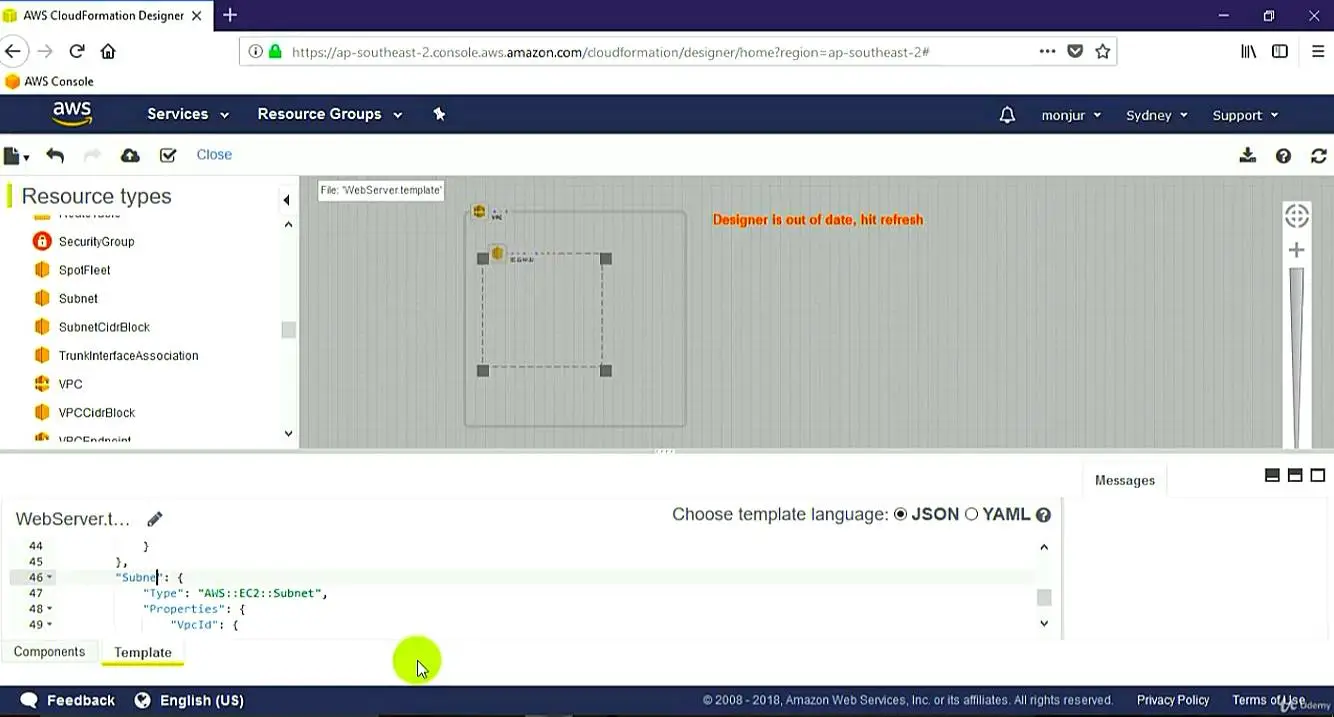The width and height of the screenshot is (1334, 717).
Task: Validate the template with the checkbox icon
Action: coord(168,155)
